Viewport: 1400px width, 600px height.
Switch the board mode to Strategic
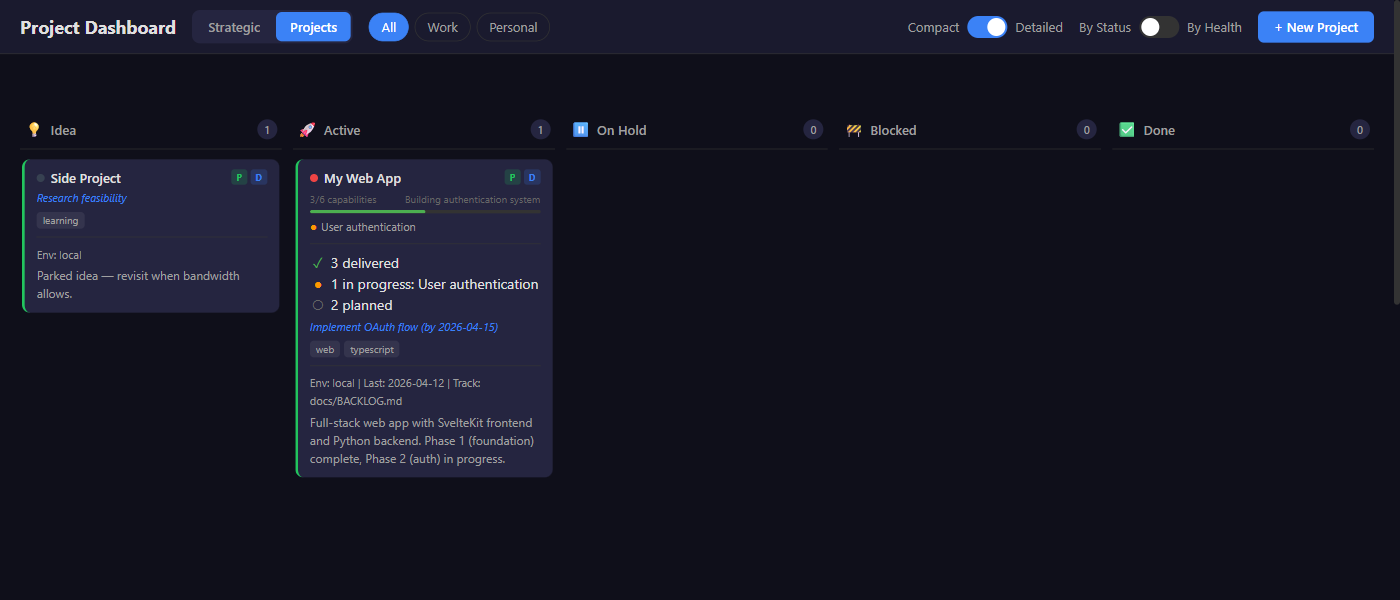234,27
